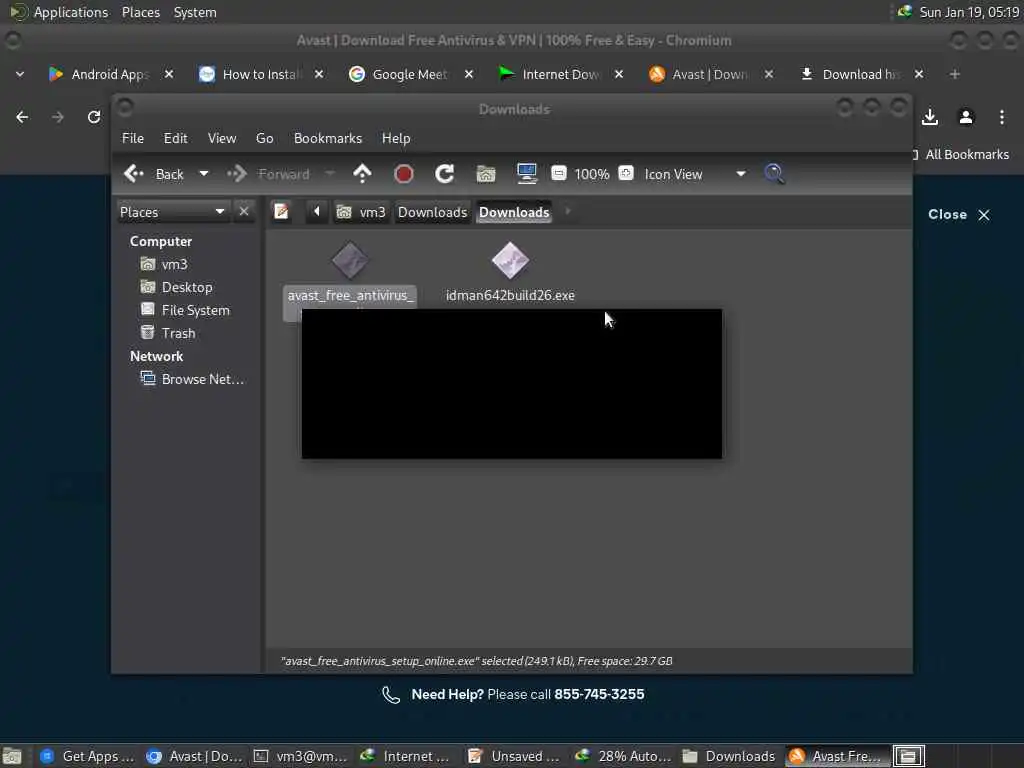Reload the Downloads folder view
The image size is (1024, 768).
(445, 174)
